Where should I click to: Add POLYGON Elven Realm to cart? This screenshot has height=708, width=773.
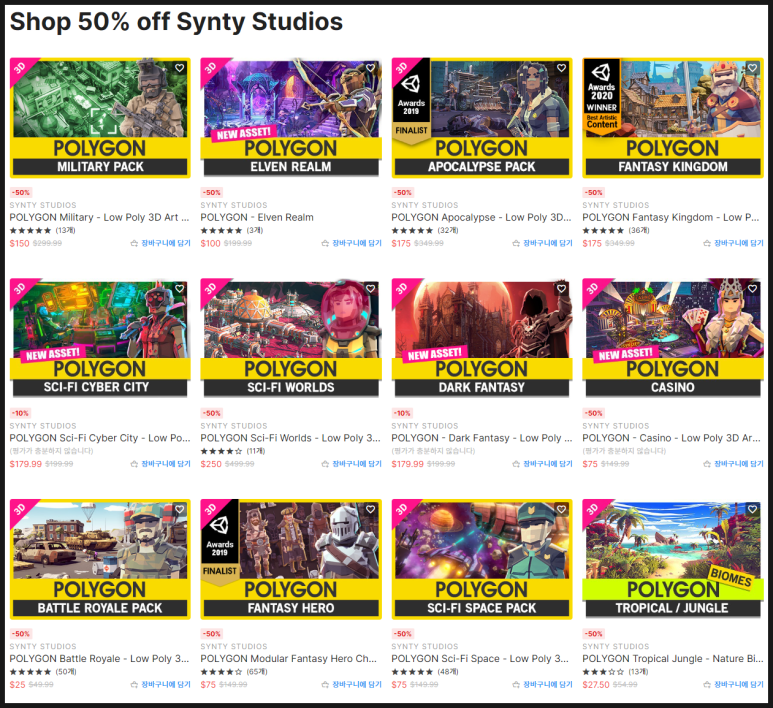[x=351, y=243]
